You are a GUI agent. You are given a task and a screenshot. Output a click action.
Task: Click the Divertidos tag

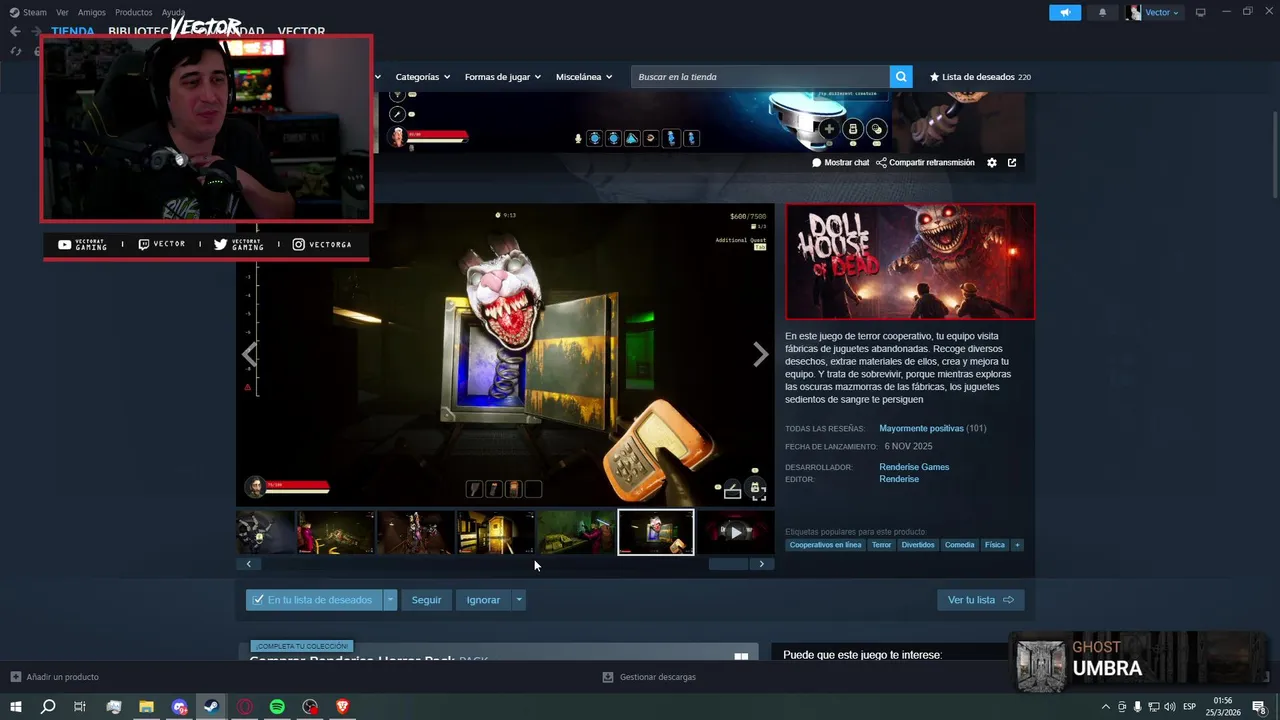point(917,545)
